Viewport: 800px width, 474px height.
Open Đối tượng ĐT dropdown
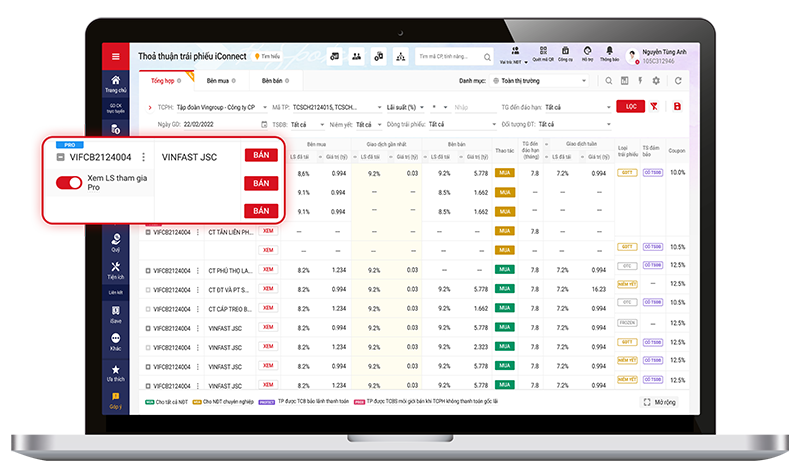574,124
